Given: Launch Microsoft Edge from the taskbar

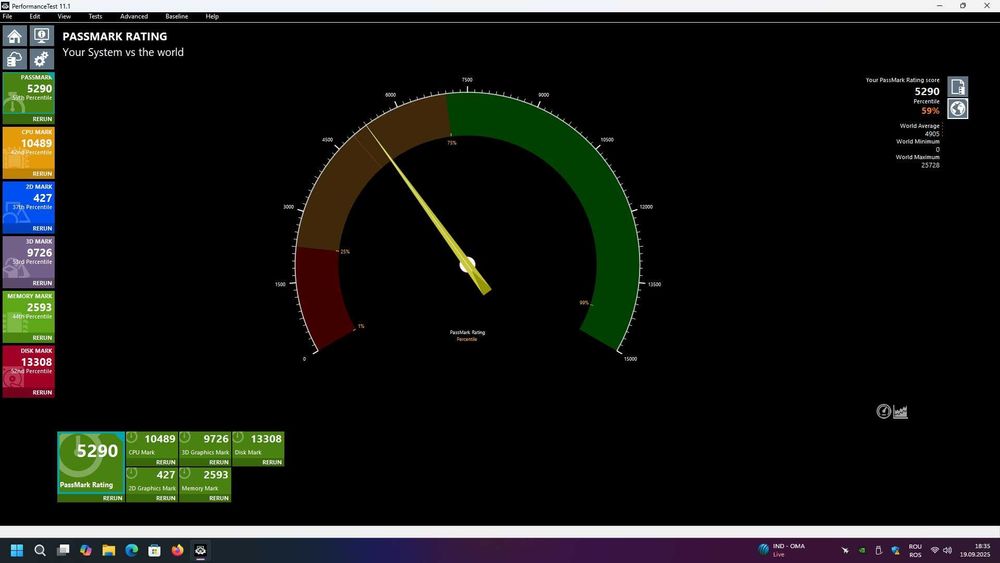Looking at the screenshot, I should click(x=131, y=550).
